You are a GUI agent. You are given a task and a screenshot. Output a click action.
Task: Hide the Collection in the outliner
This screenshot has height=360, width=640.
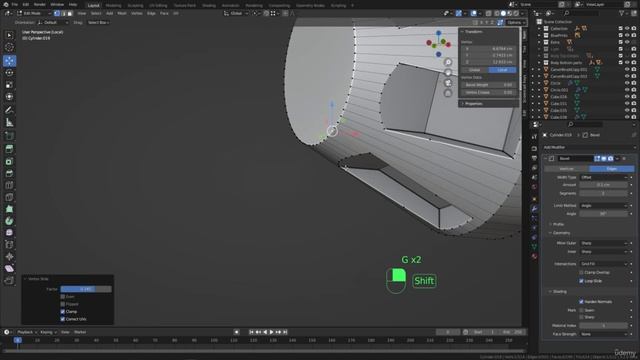click(627, 29)
